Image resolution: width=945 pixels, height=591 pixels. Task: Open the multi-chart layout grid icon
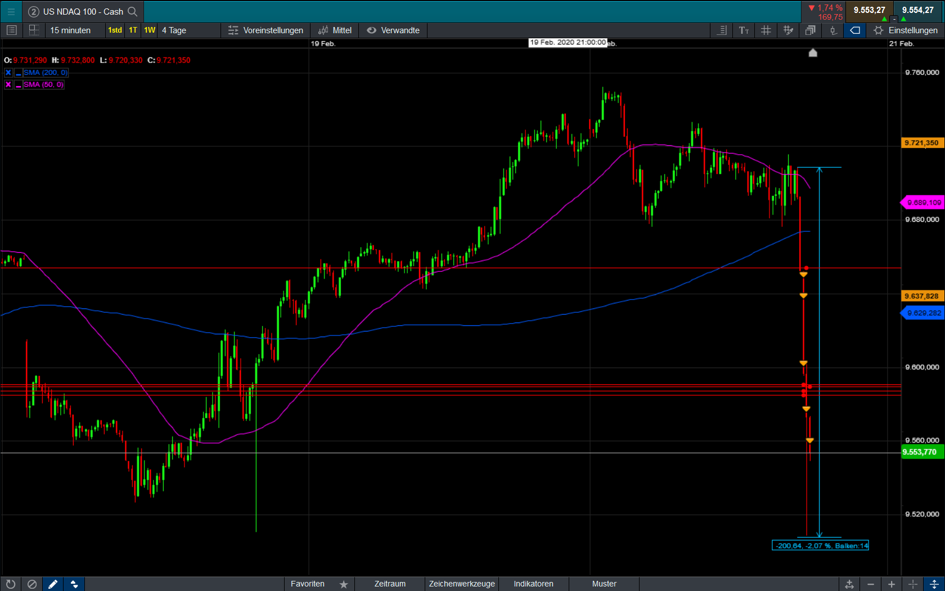pyautogui.click(x=34, y=30)
